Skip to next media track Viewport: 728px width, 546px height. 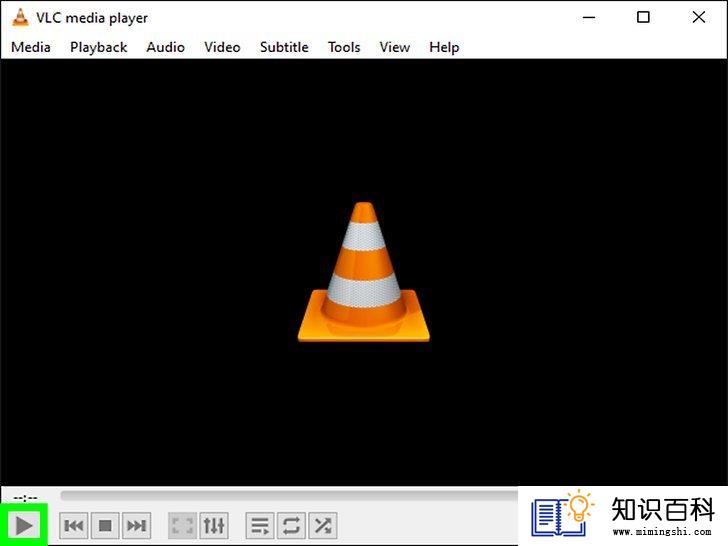[136, 526]
